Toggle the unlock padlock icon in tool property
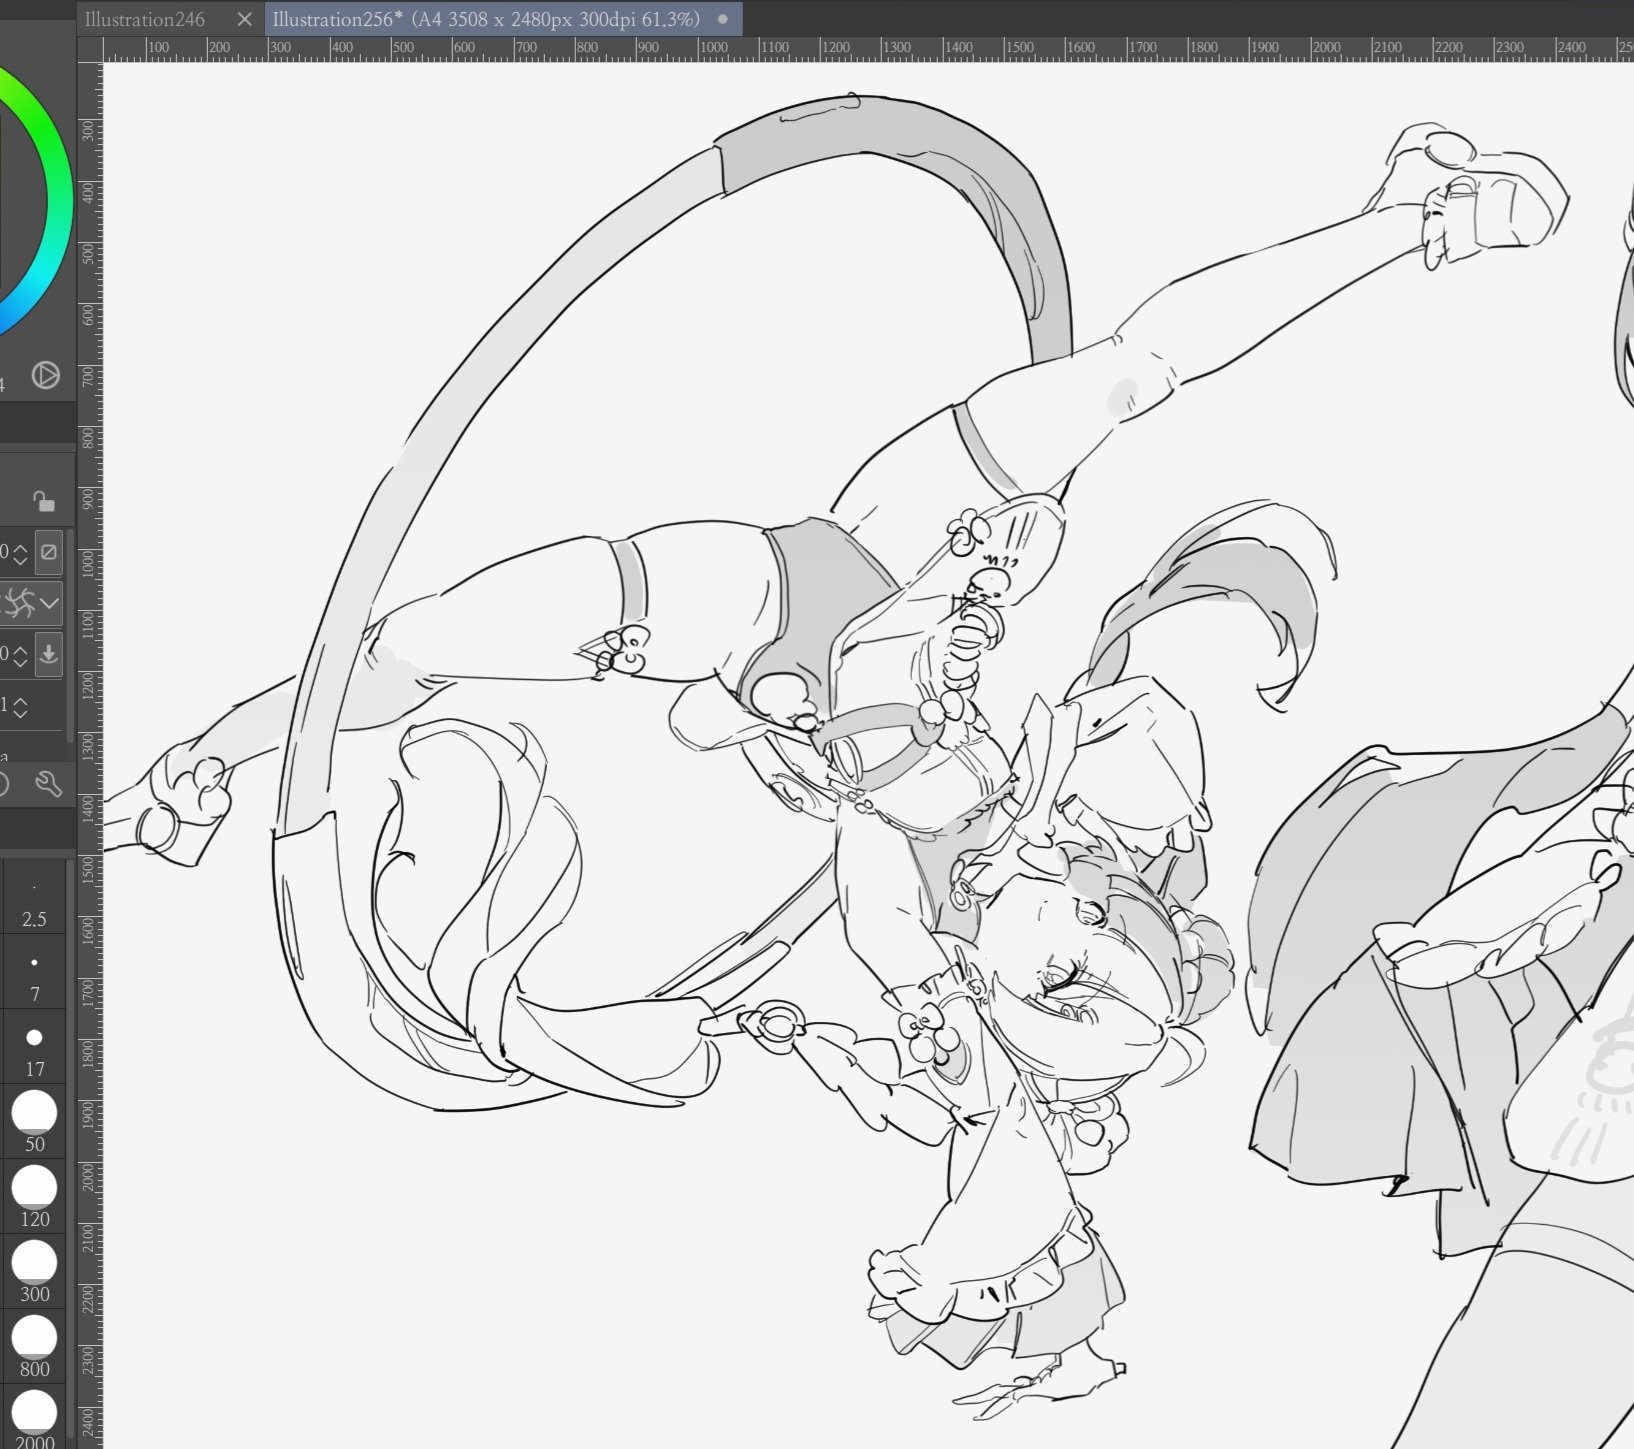This screenshot has height=1449, width=1634. coord(43,500)
